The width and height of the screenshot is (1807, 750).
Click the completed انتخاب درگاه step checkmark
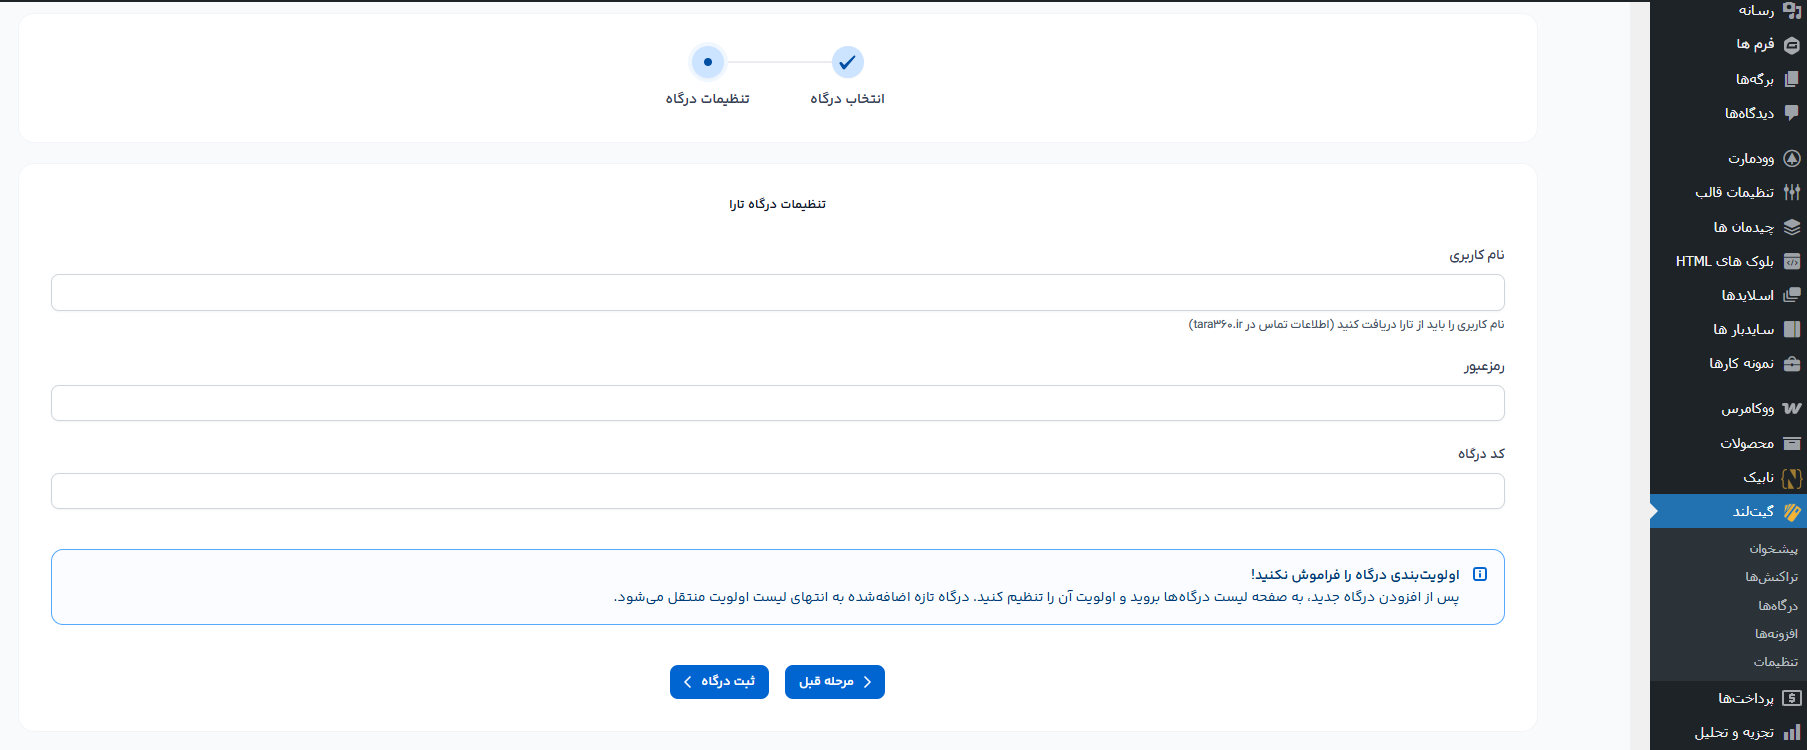coord(847,62)
